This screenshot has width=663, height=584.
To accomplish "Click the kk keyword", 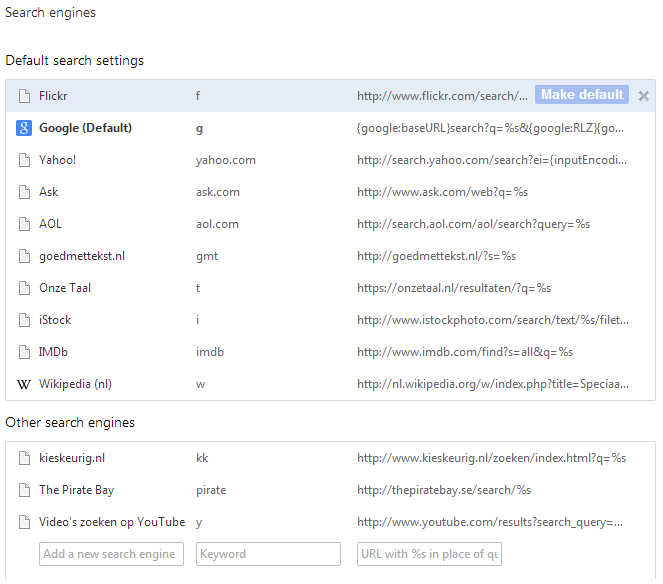I will (x=202, y=458).
